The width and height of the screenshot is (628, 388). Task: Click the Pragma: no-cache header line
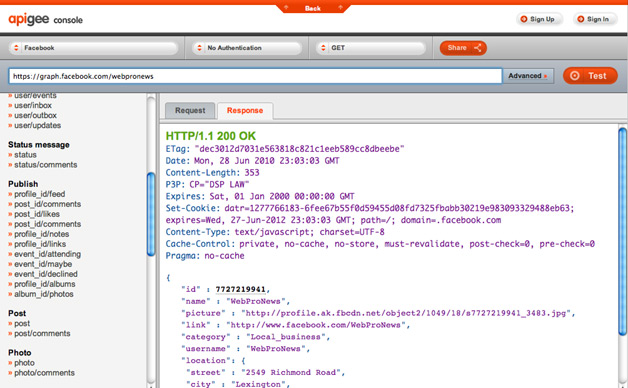tap(205, 256)
